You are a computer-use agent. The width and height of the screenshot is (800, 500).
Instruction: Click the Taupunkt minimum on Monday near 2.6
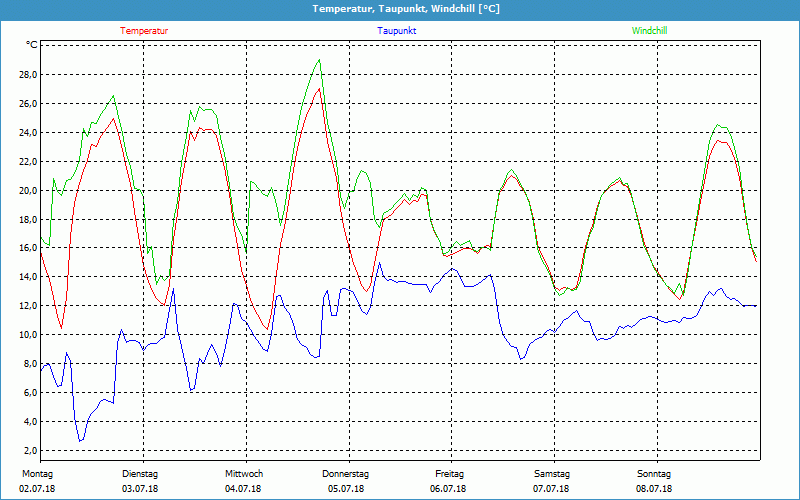(80, 441)
